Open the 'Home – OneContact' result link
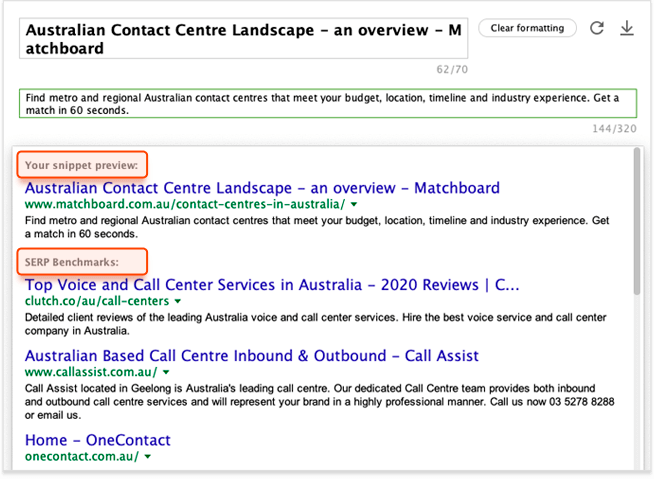 (98, 440)
